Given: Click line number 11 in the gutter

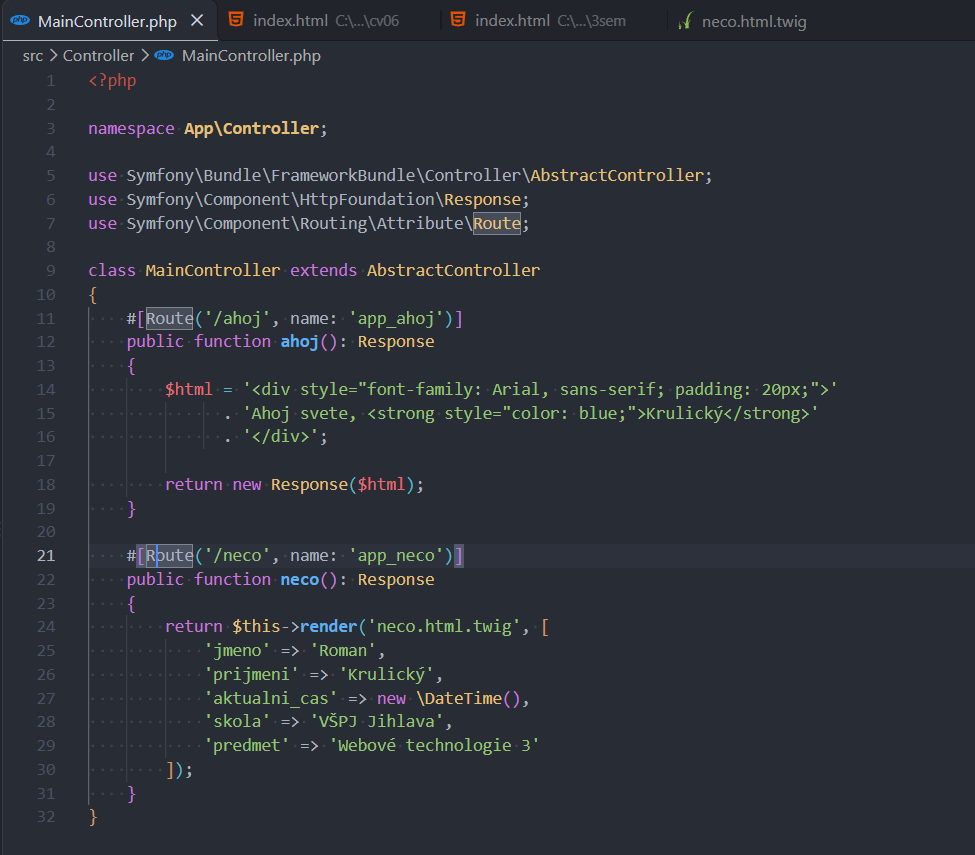Looking at the screenshot, I should [x=46, y=318].
